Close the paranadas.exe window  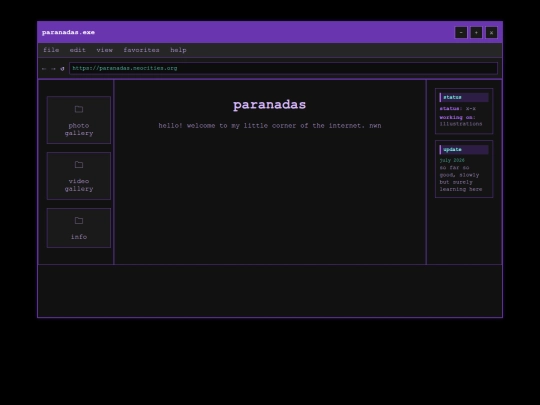coord(491,33)
